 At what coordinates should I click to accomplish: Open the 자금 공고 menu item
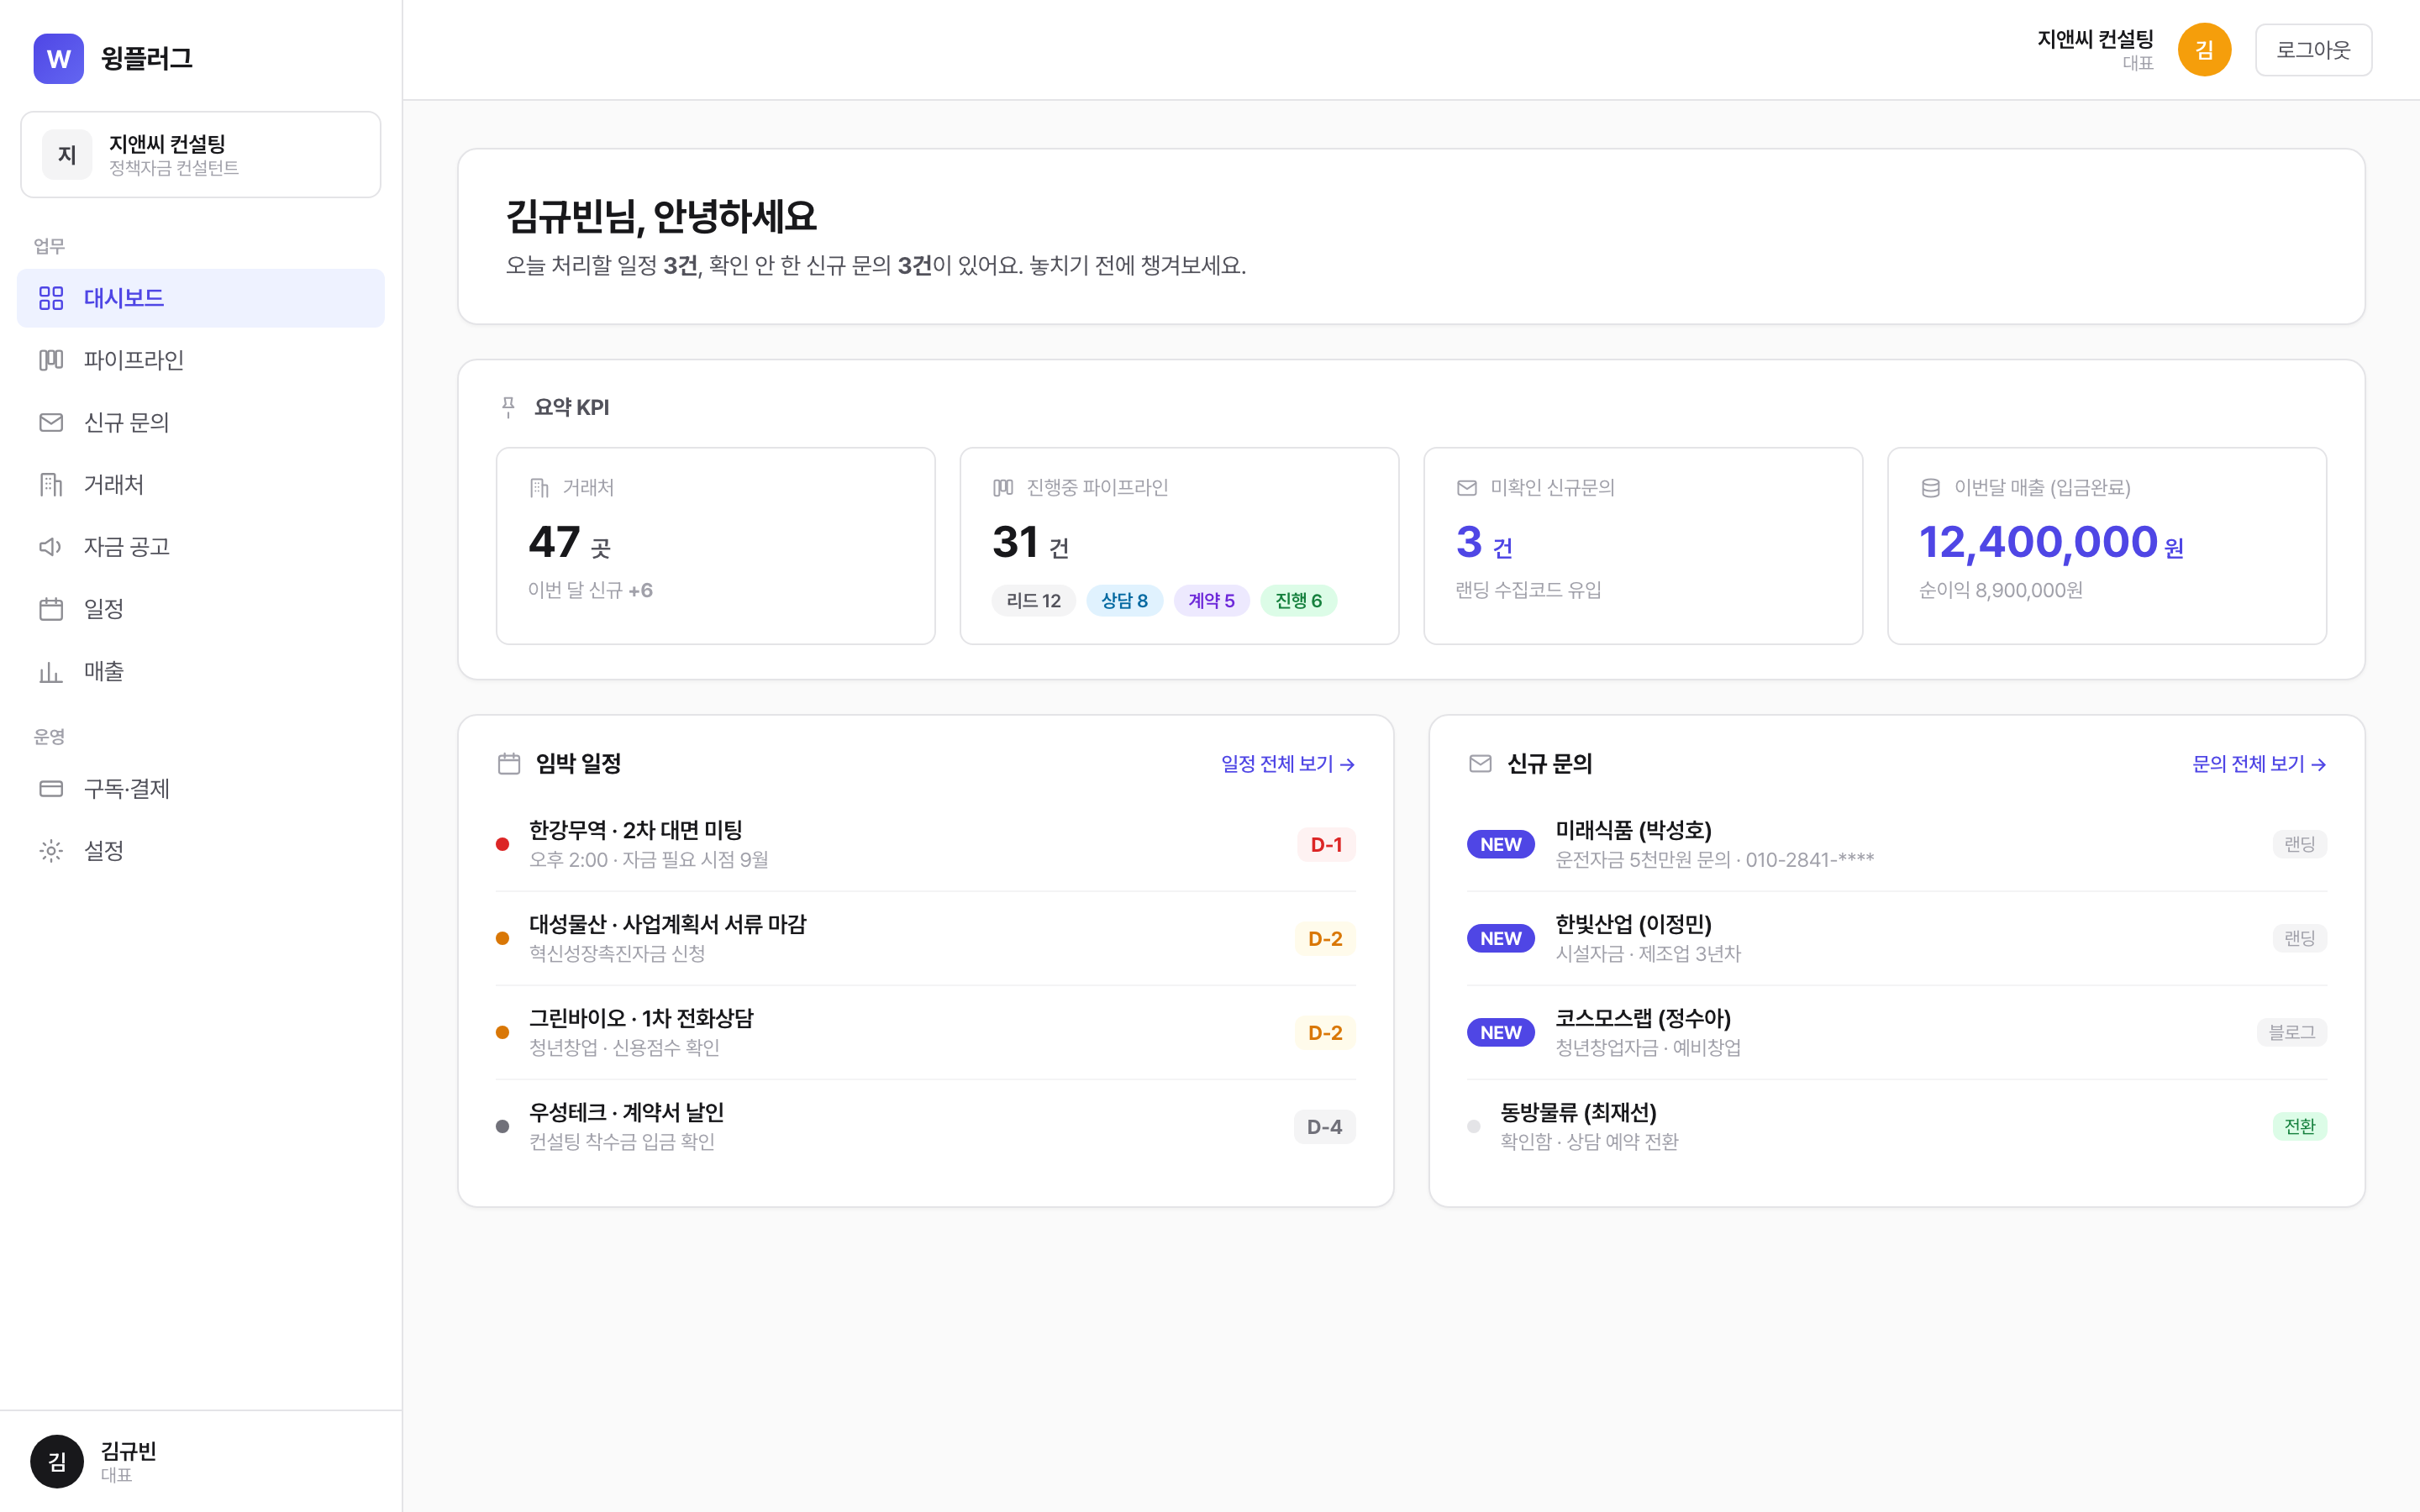coord(201,547)
